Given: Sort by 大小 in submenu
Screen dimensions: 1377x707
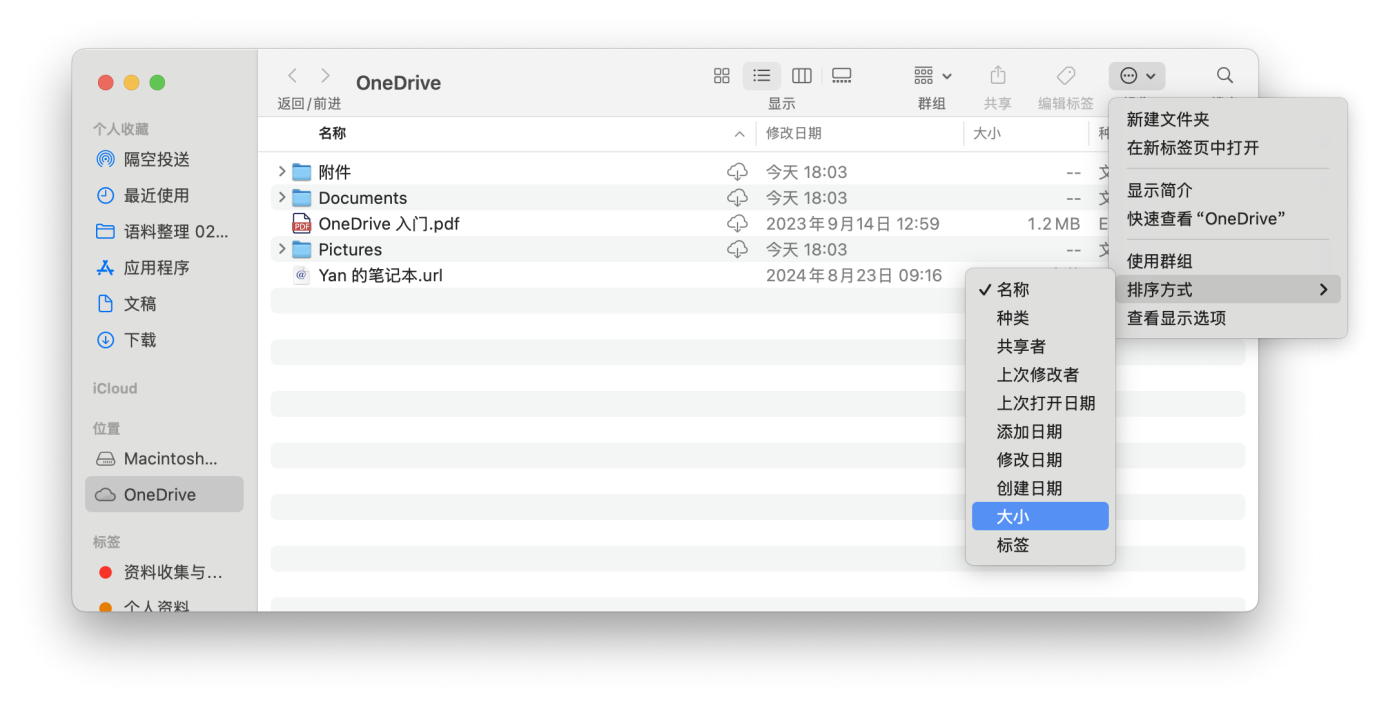Looking at the screenshot, I should [x=1040, y=516].
